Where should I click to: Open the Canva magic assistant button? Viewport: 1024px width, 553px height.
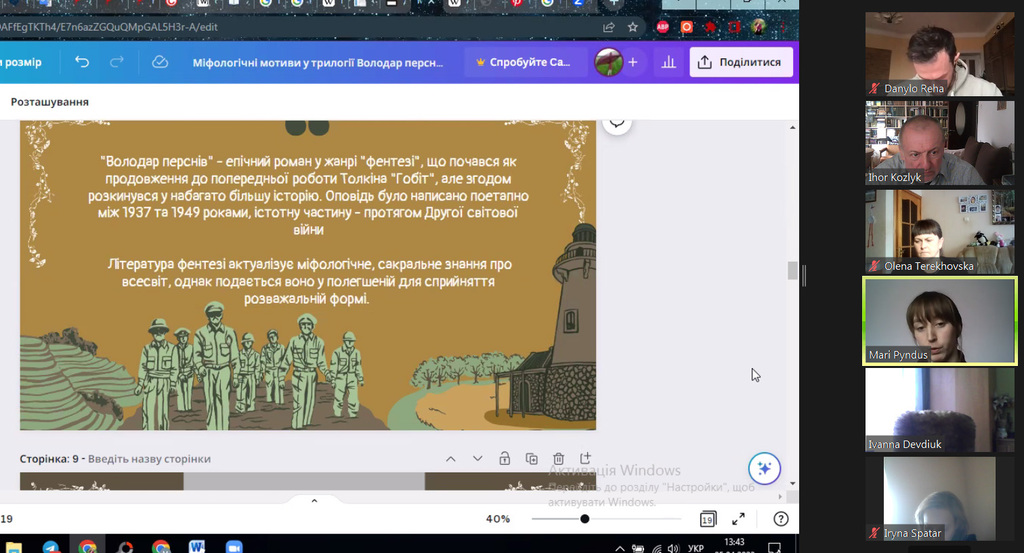764,468
